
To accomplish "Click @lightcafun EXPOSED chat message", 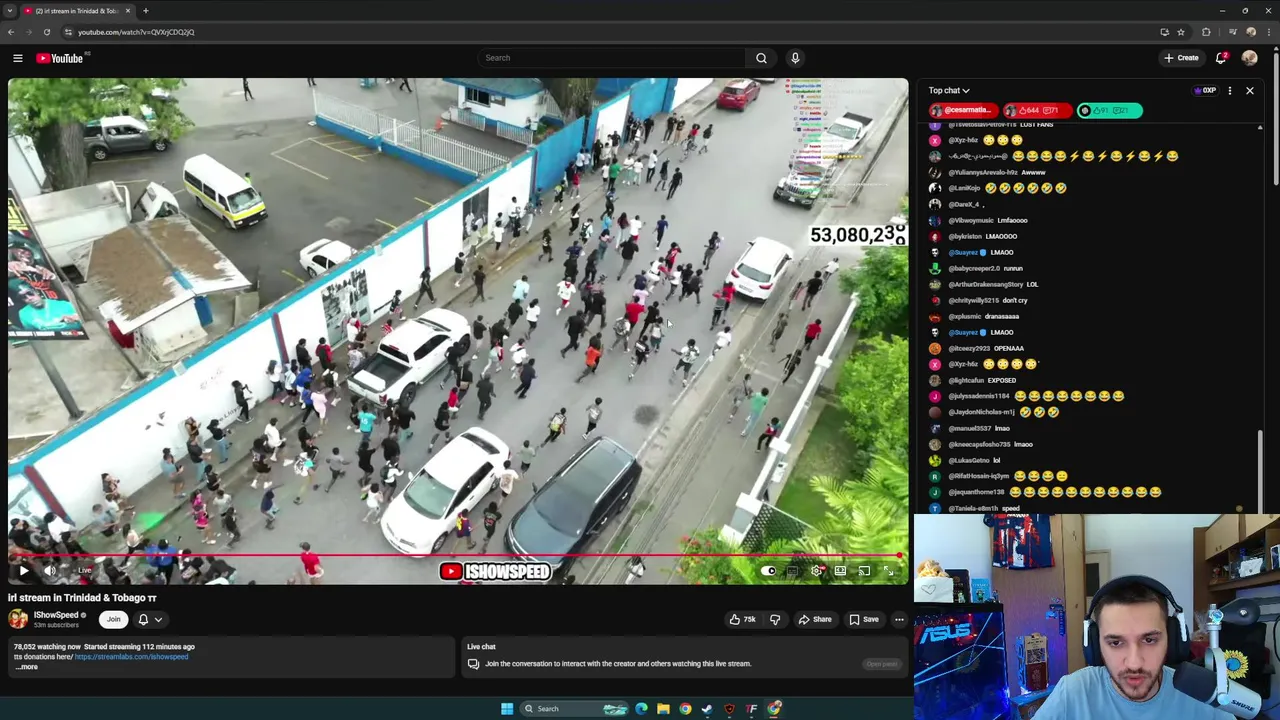I will (x=982, y=380).
